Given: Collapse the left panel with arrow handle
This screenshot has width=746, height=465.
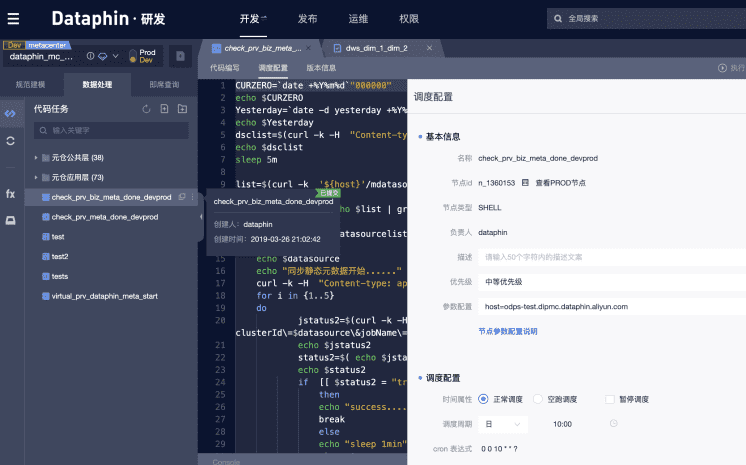Looking at the screenshot, I should (201, 217).
